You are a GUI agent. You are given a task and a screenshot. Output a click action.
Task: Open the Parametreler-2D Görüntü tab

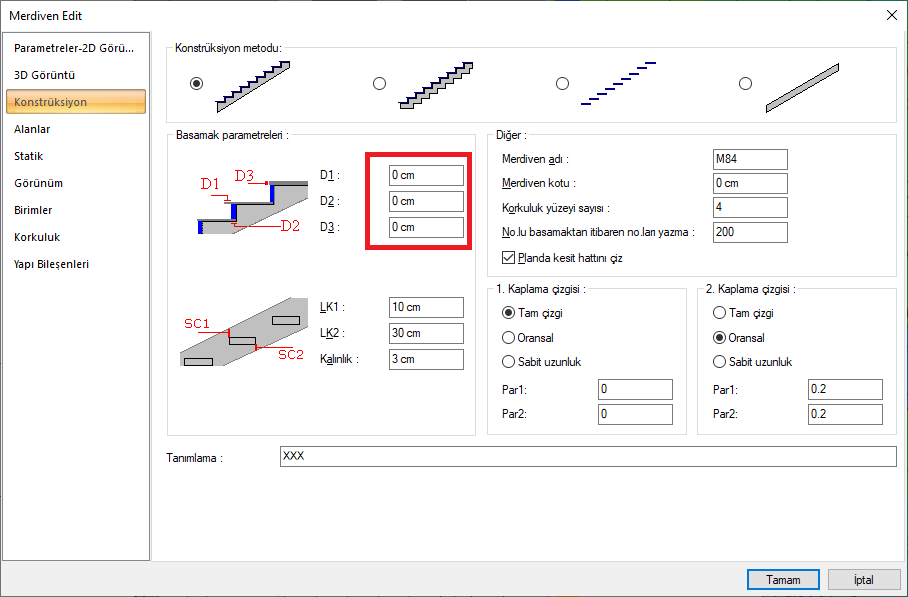point(74,48)
